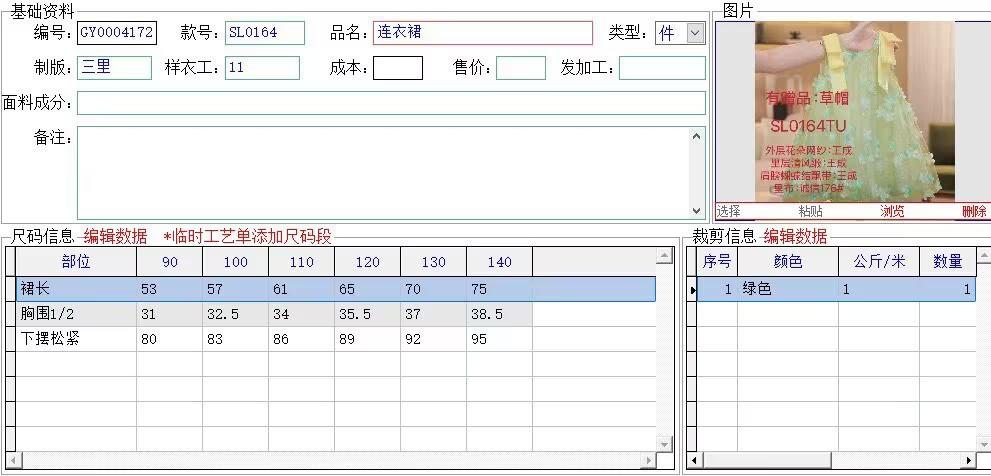Screen dimensions: 991x476
Task: Click the 数量 column header
Action: coord(947,262)
